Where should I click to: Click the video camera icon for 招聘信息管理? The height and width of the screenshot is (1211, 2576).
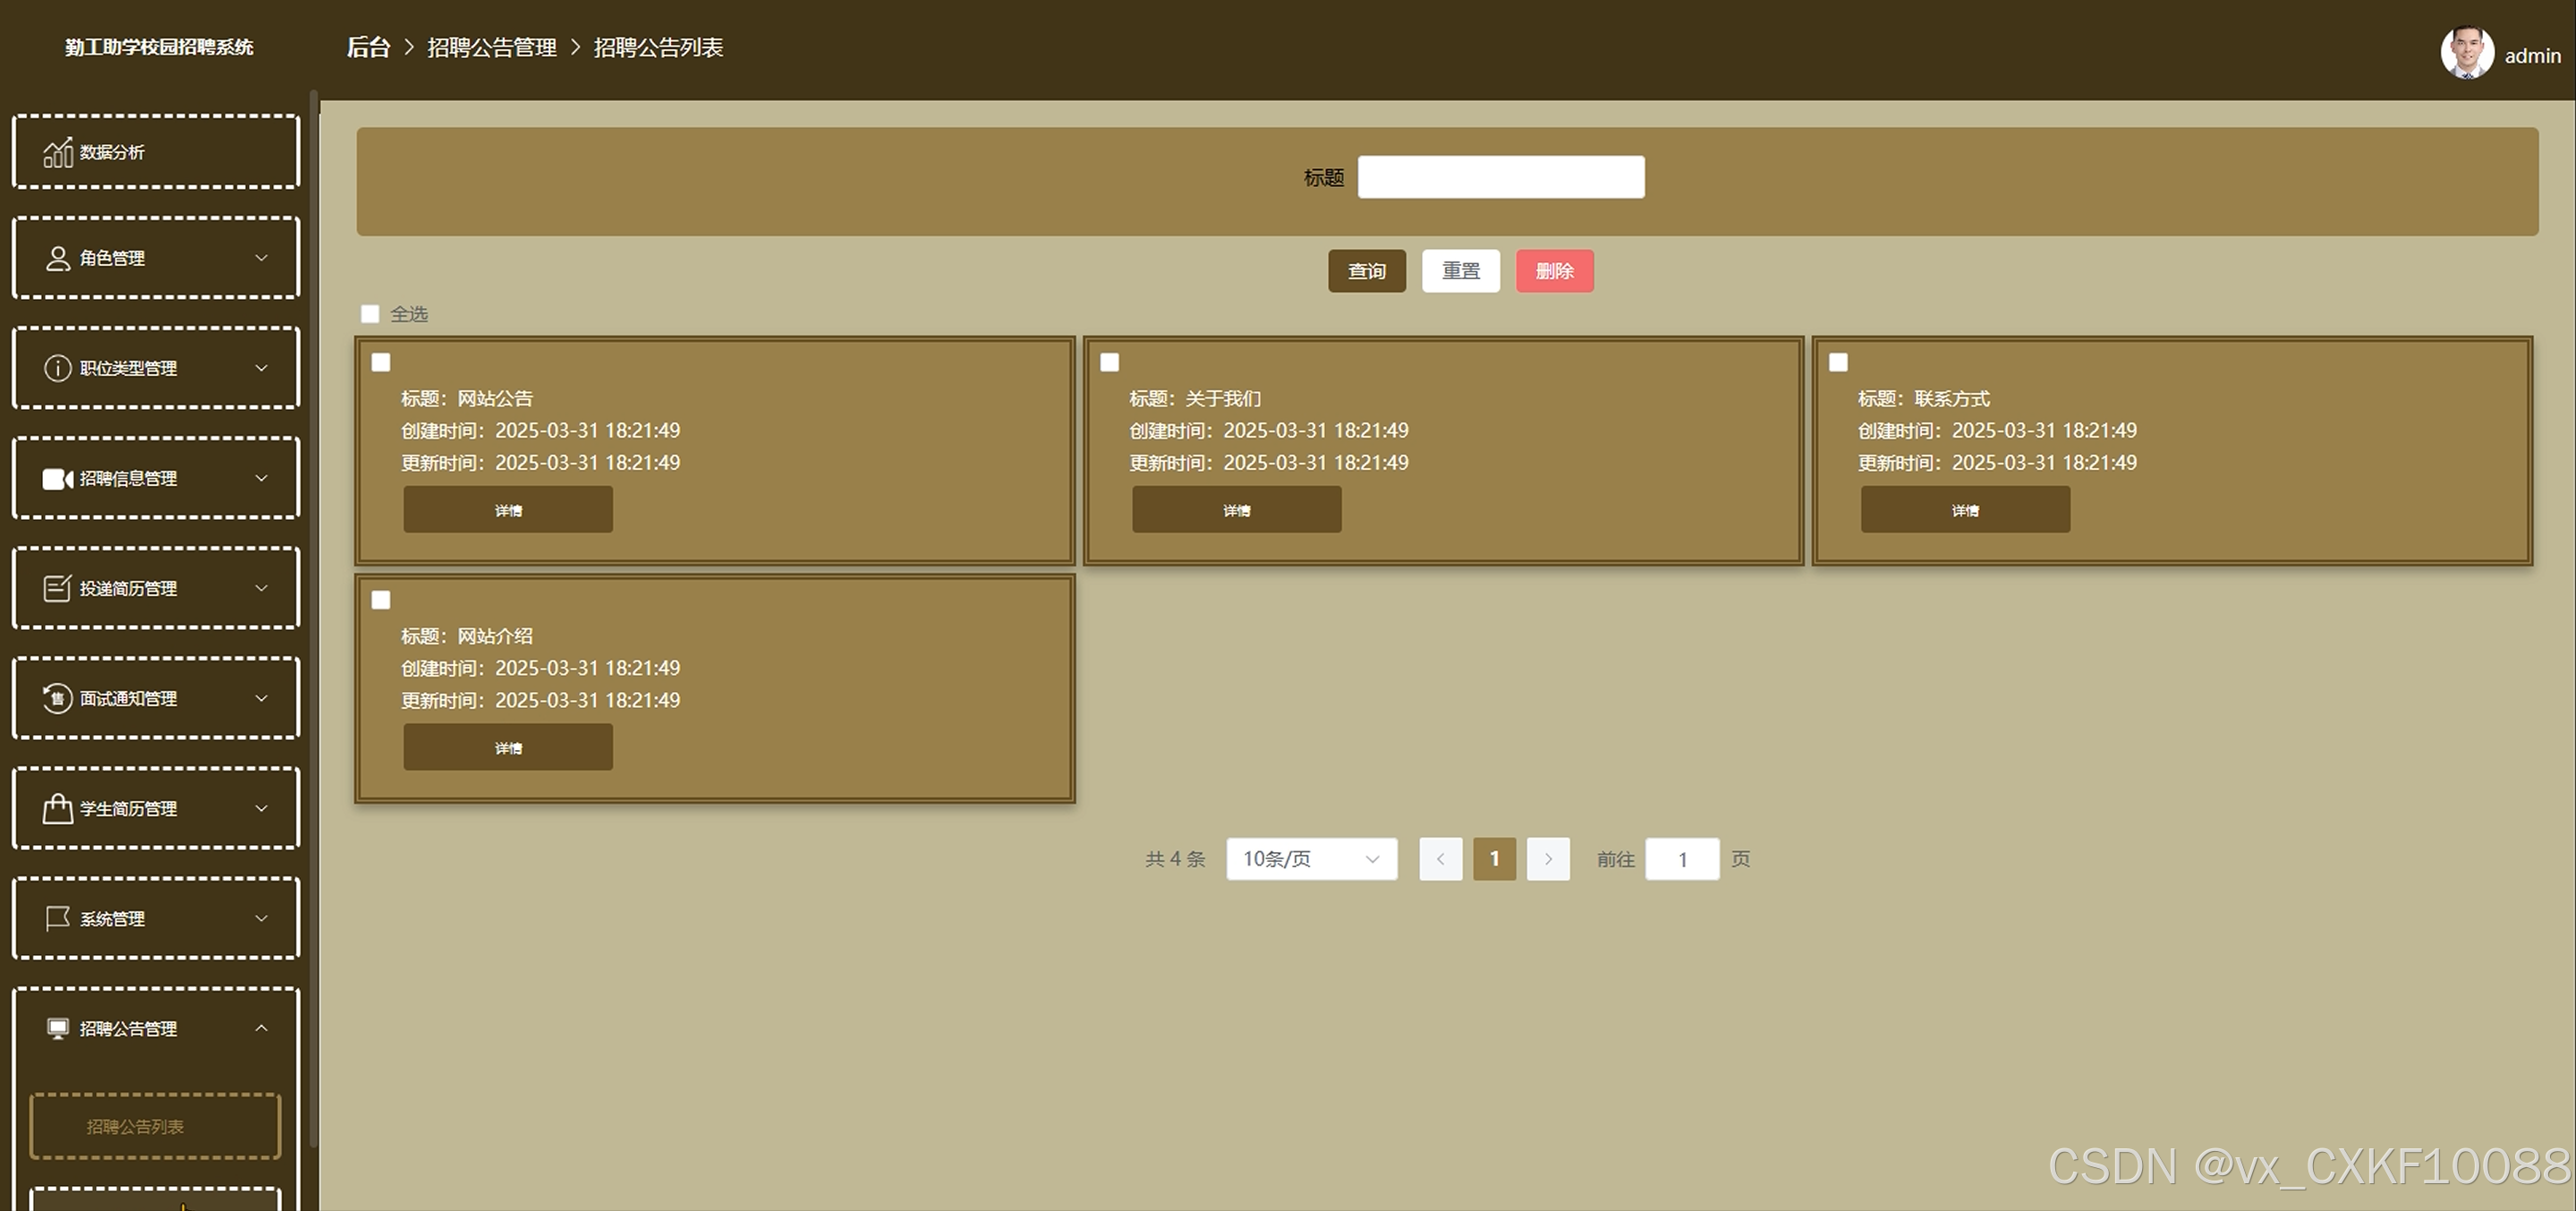click(x=58, y=478)
